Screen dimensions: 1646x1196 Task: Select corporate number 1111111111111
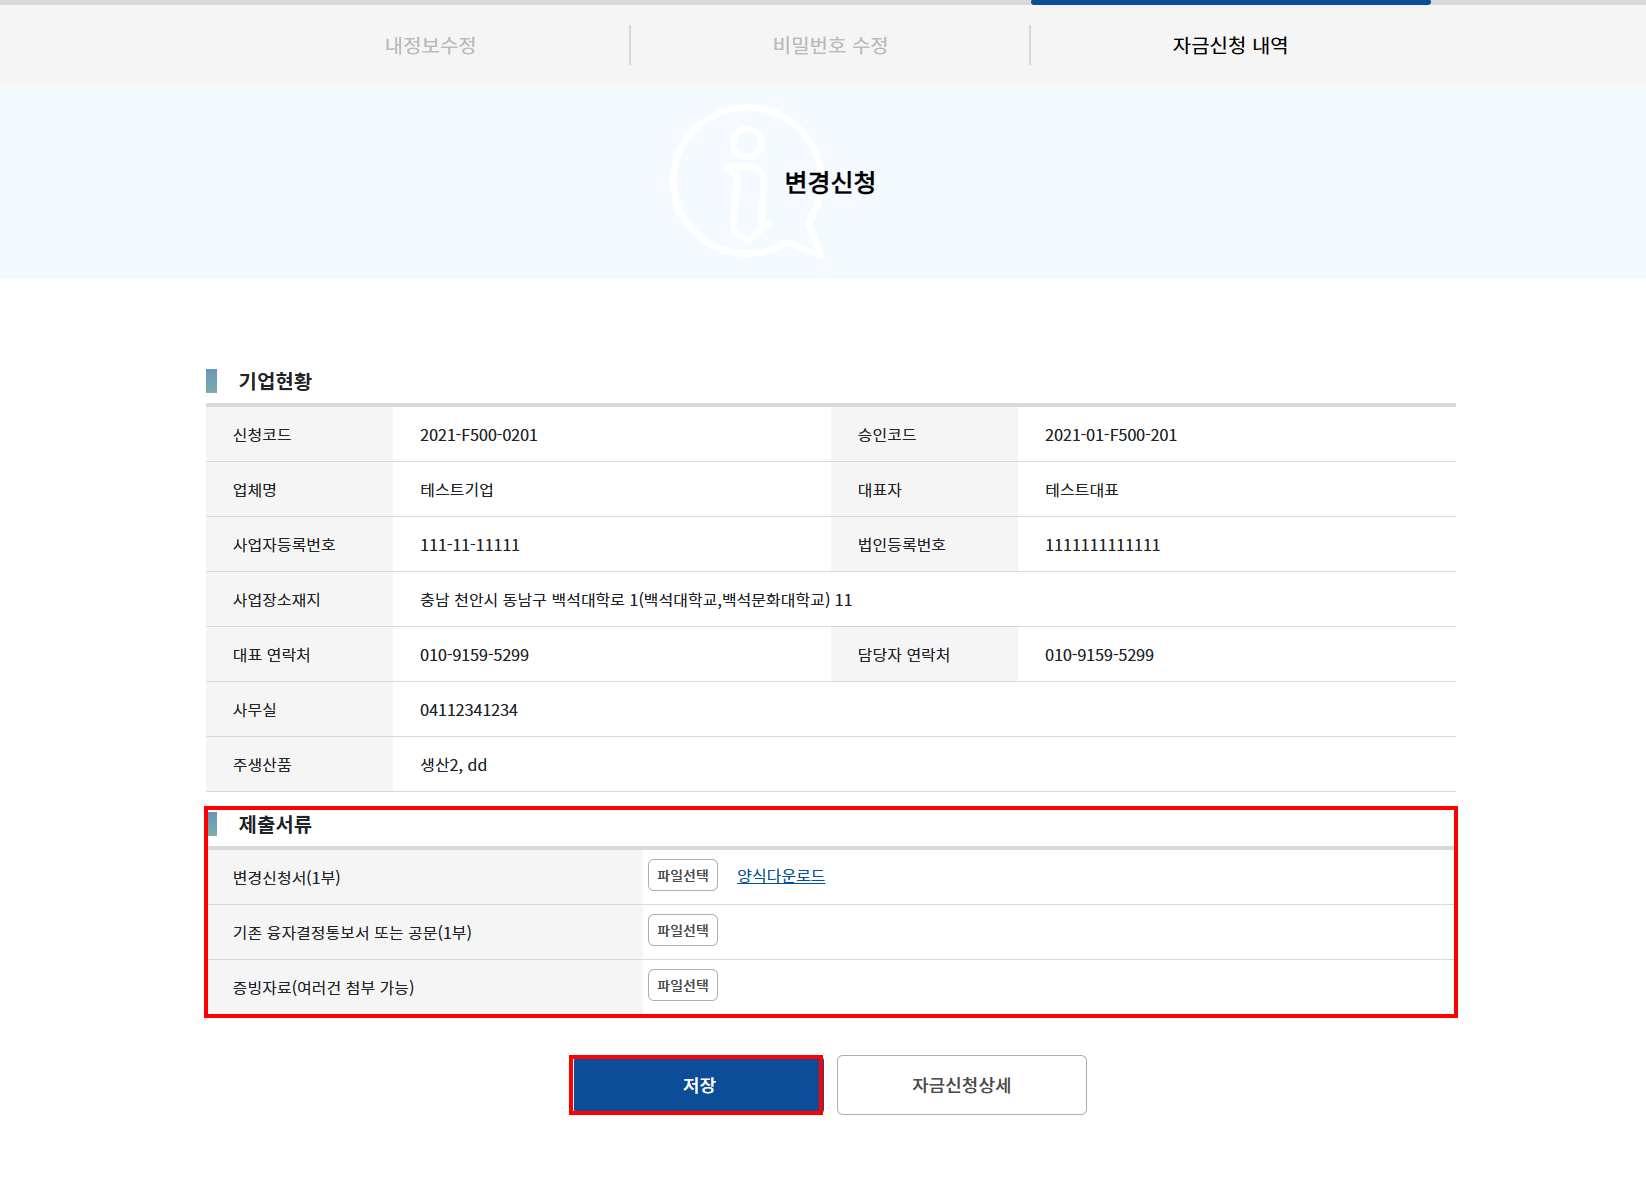pos(1103,545)
